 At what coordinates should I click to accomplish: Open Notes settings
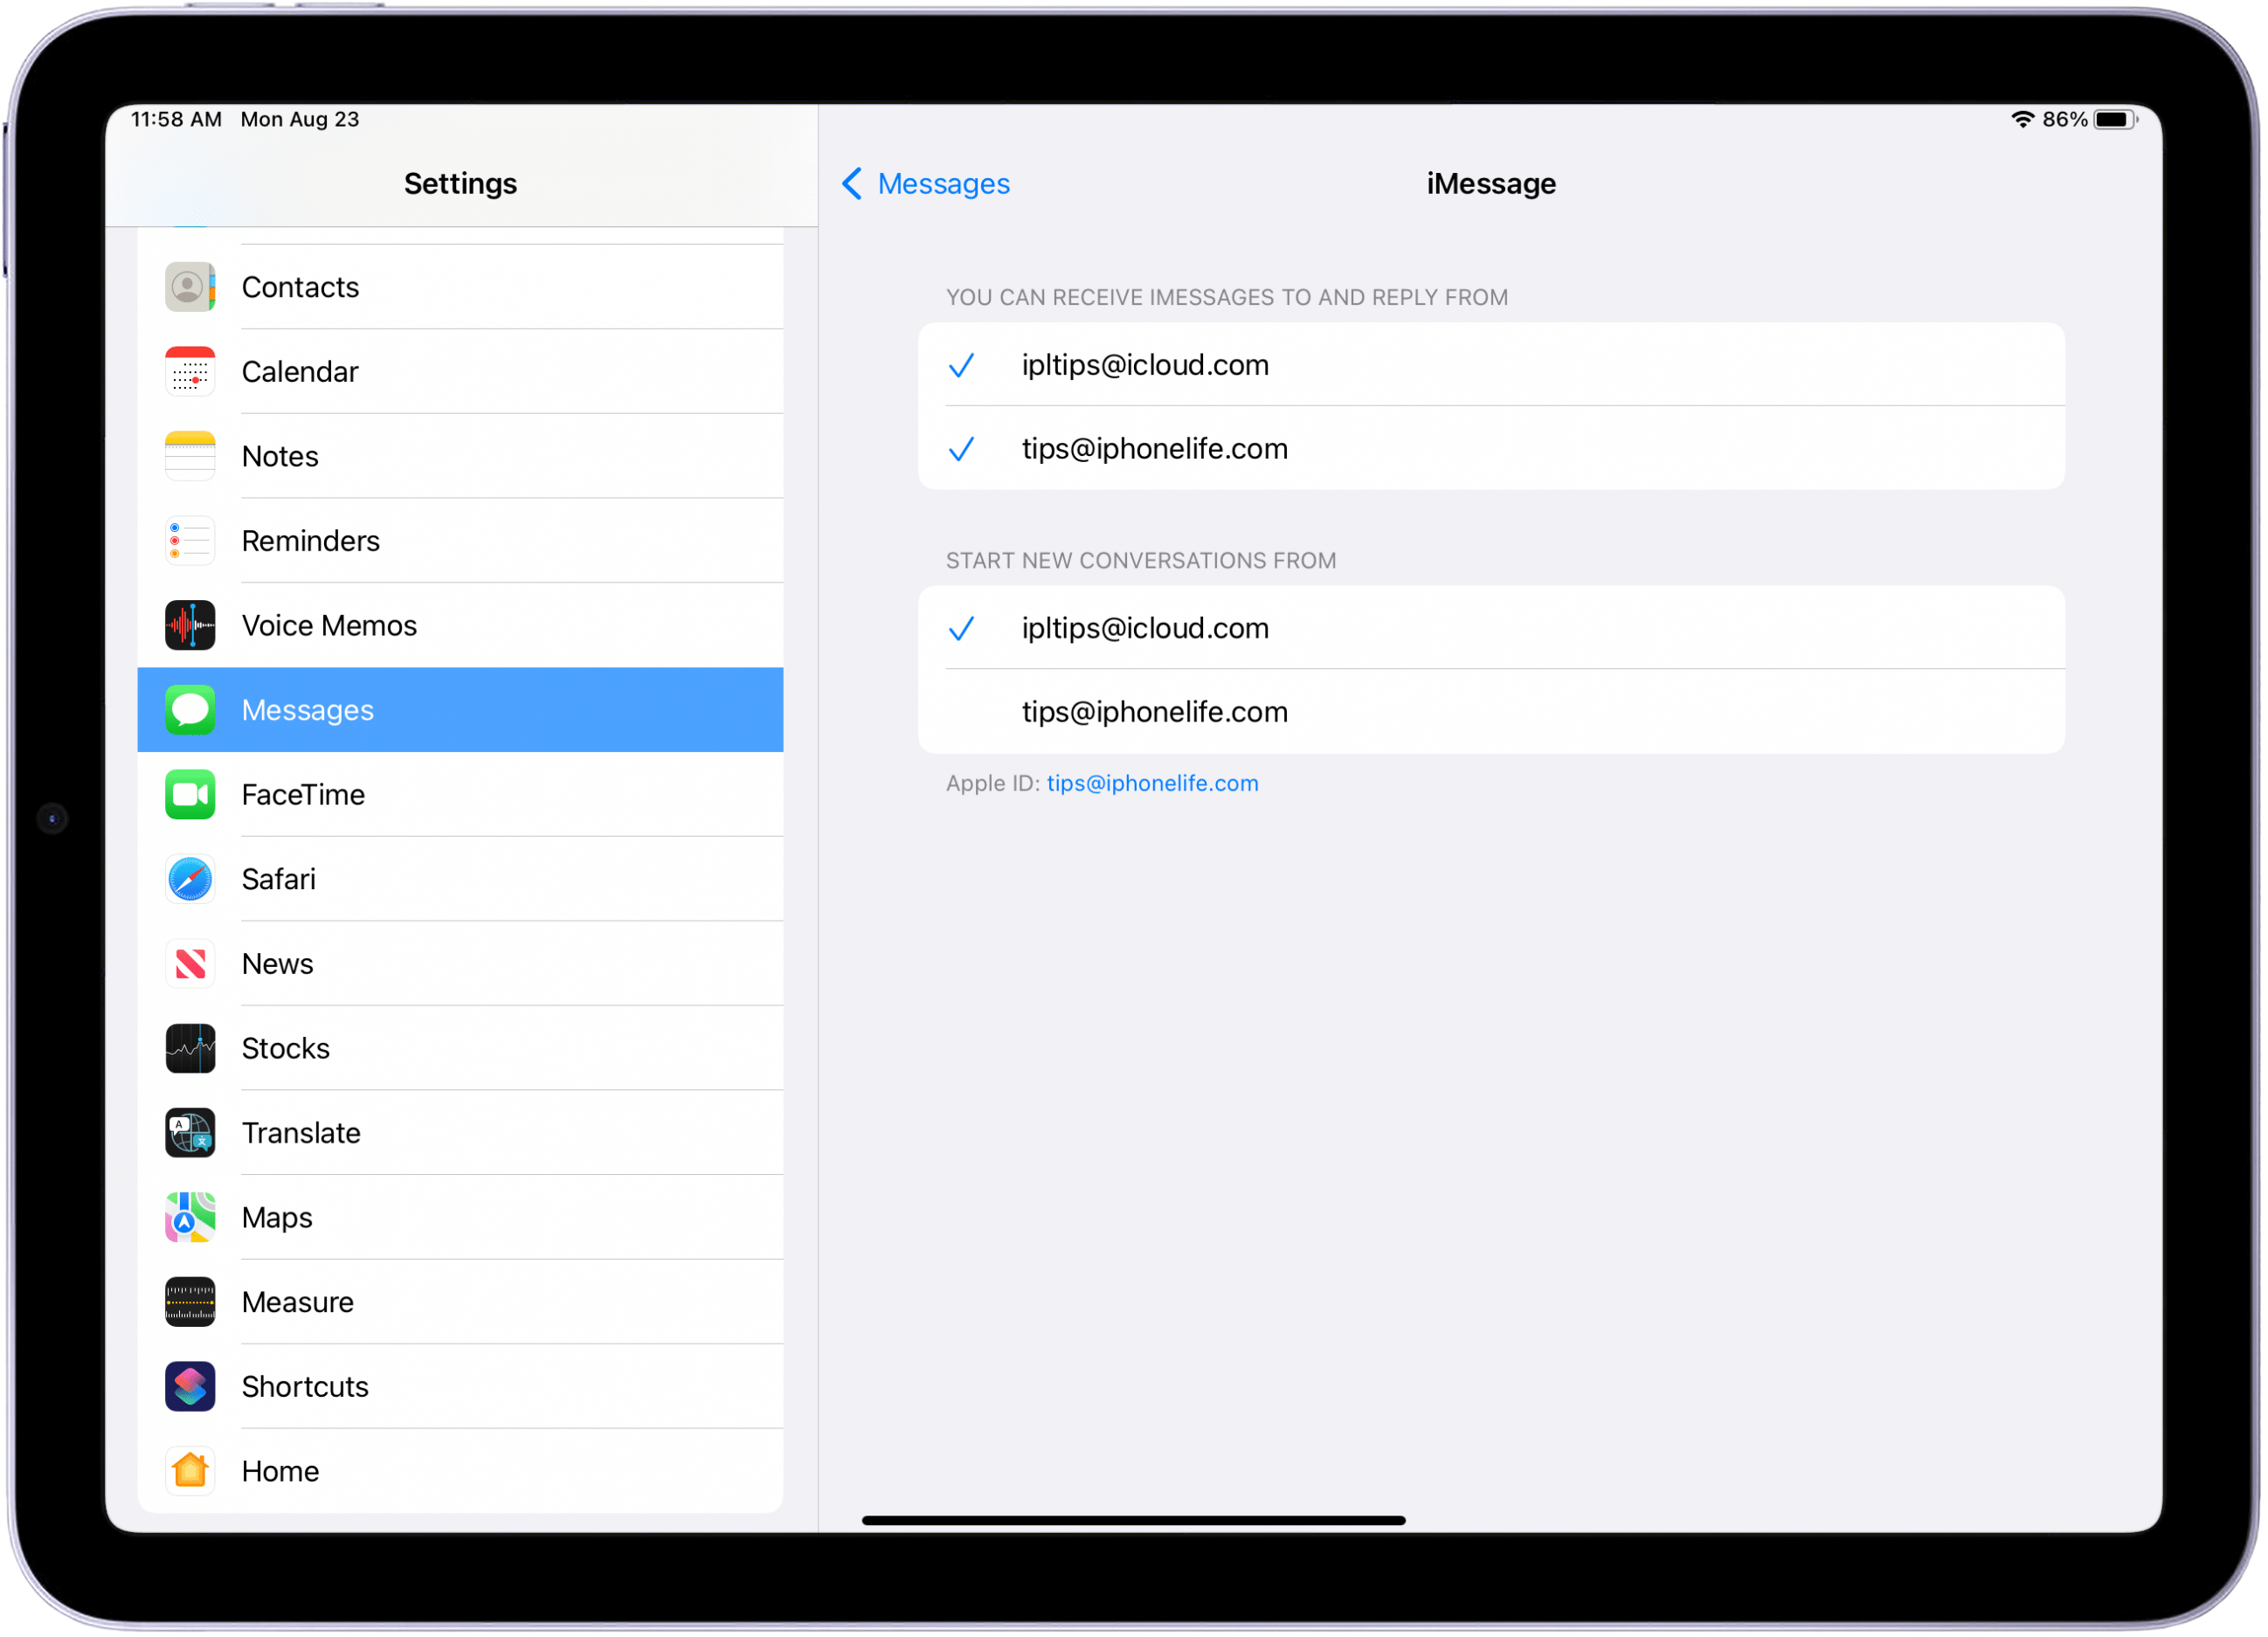[x=461, y=457]
